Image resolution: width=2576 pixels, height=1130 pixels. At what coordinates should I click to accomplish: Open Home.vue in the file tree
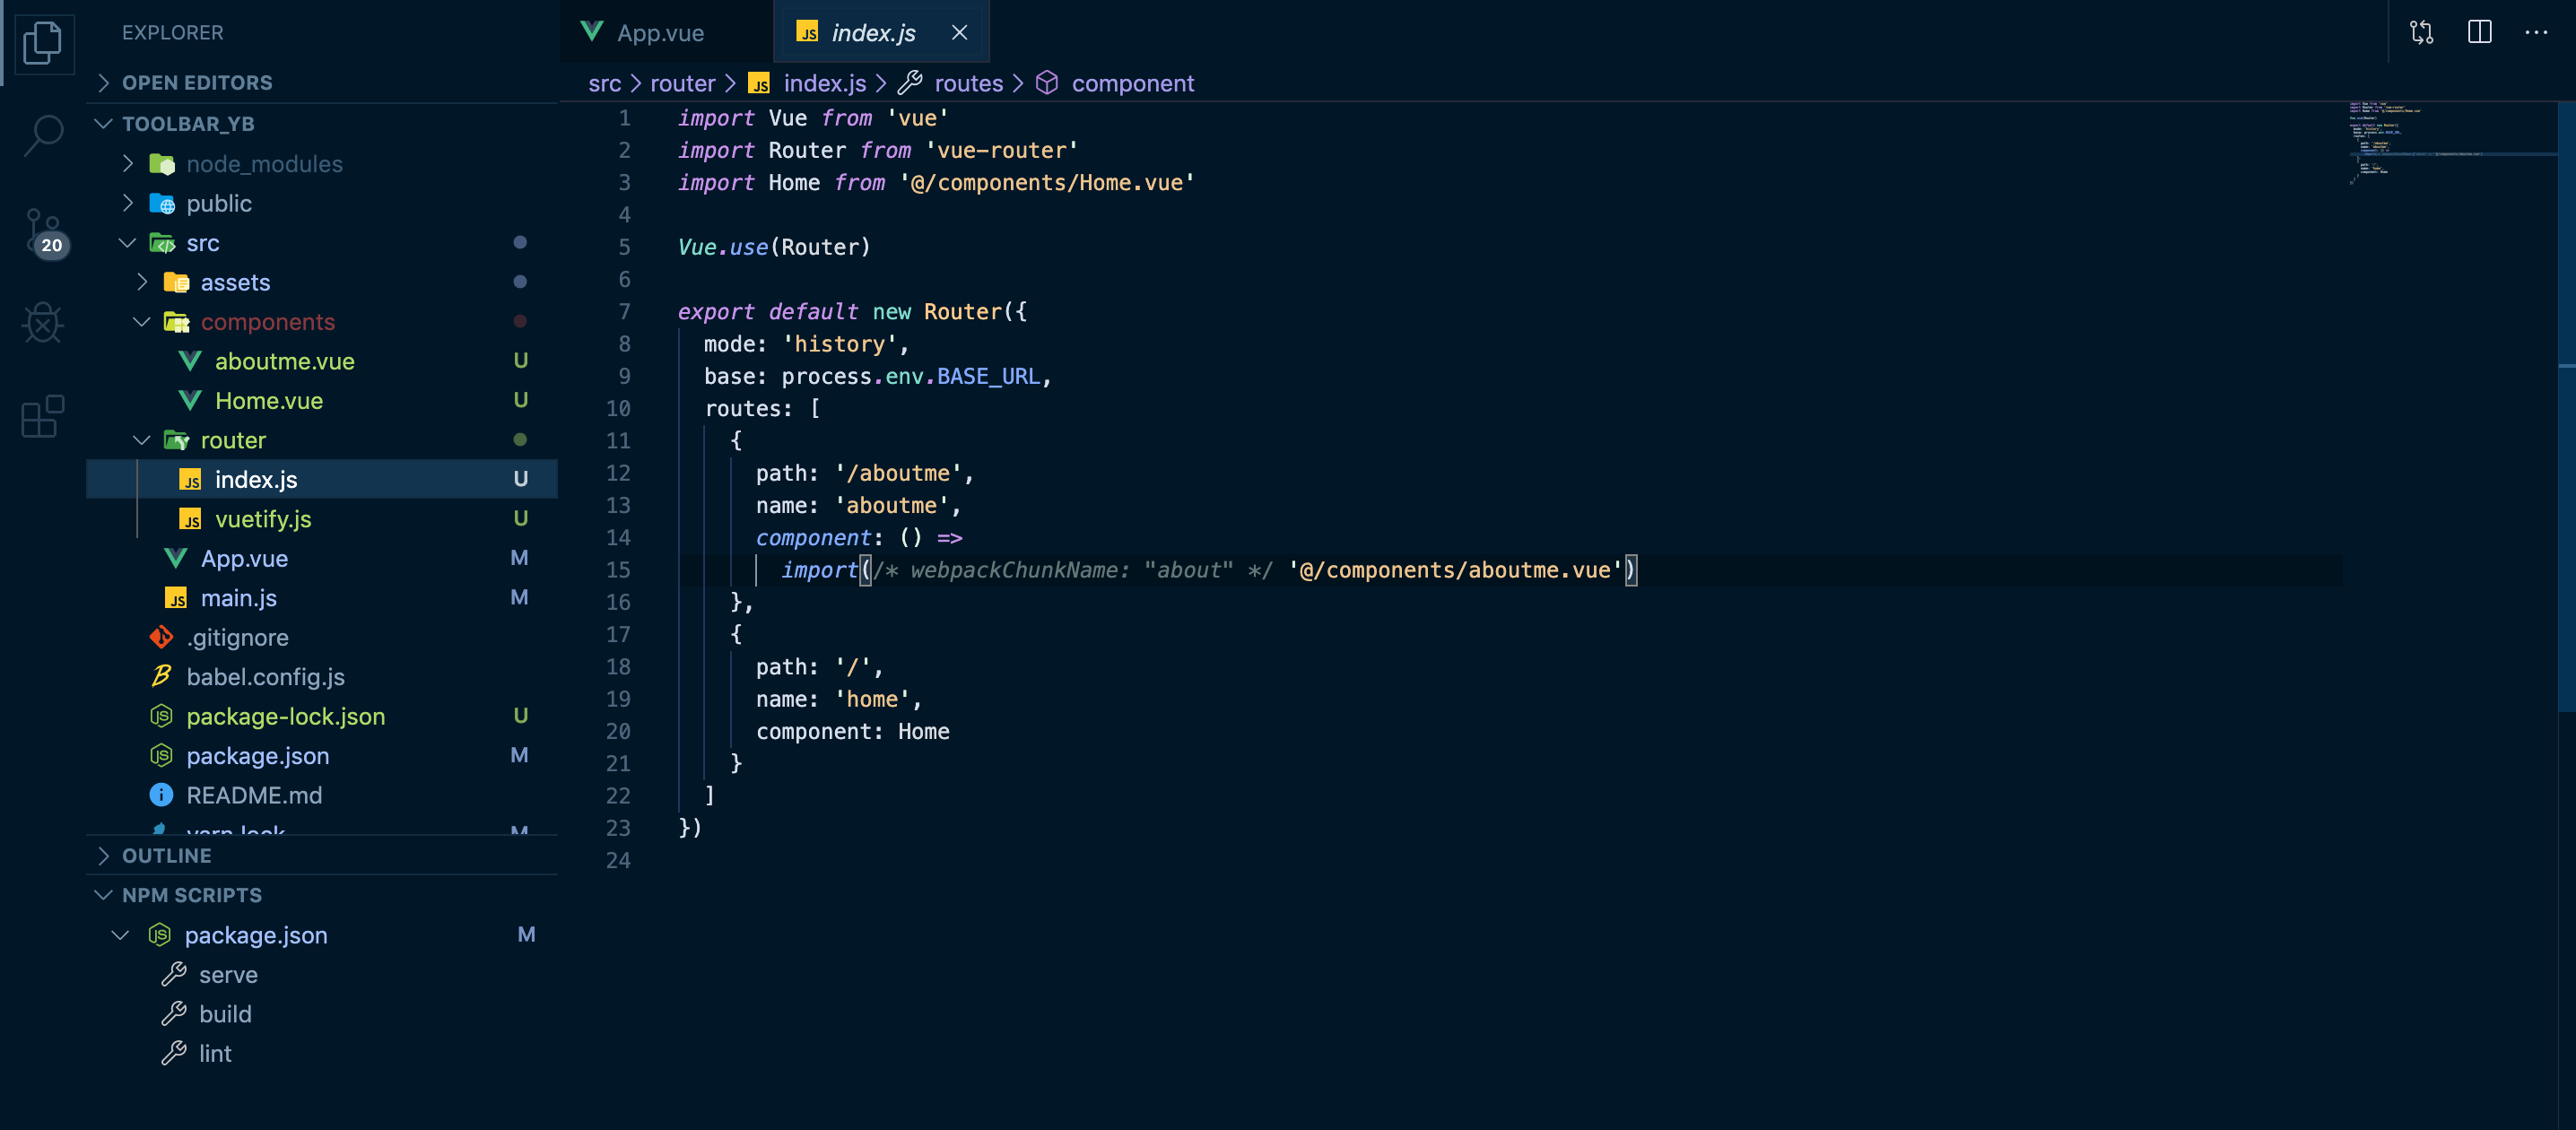click(x=268, y=400)
